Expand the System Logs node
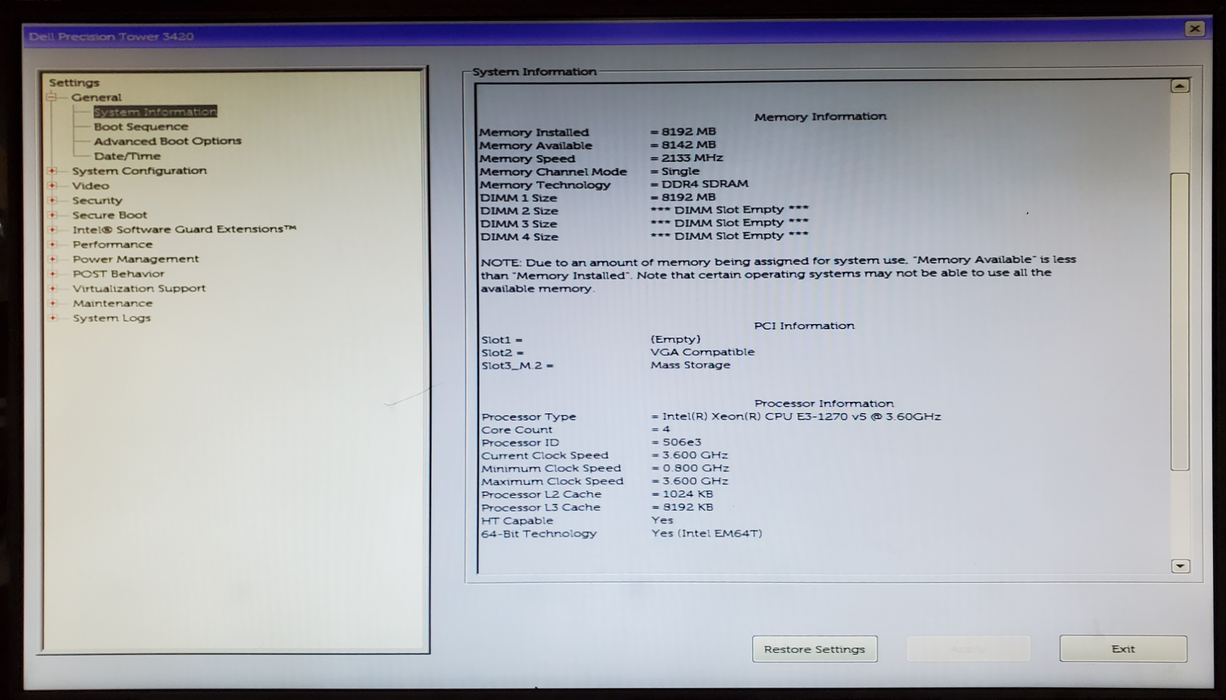Screen dimensions: 1226x700 [x=52, y=318]
